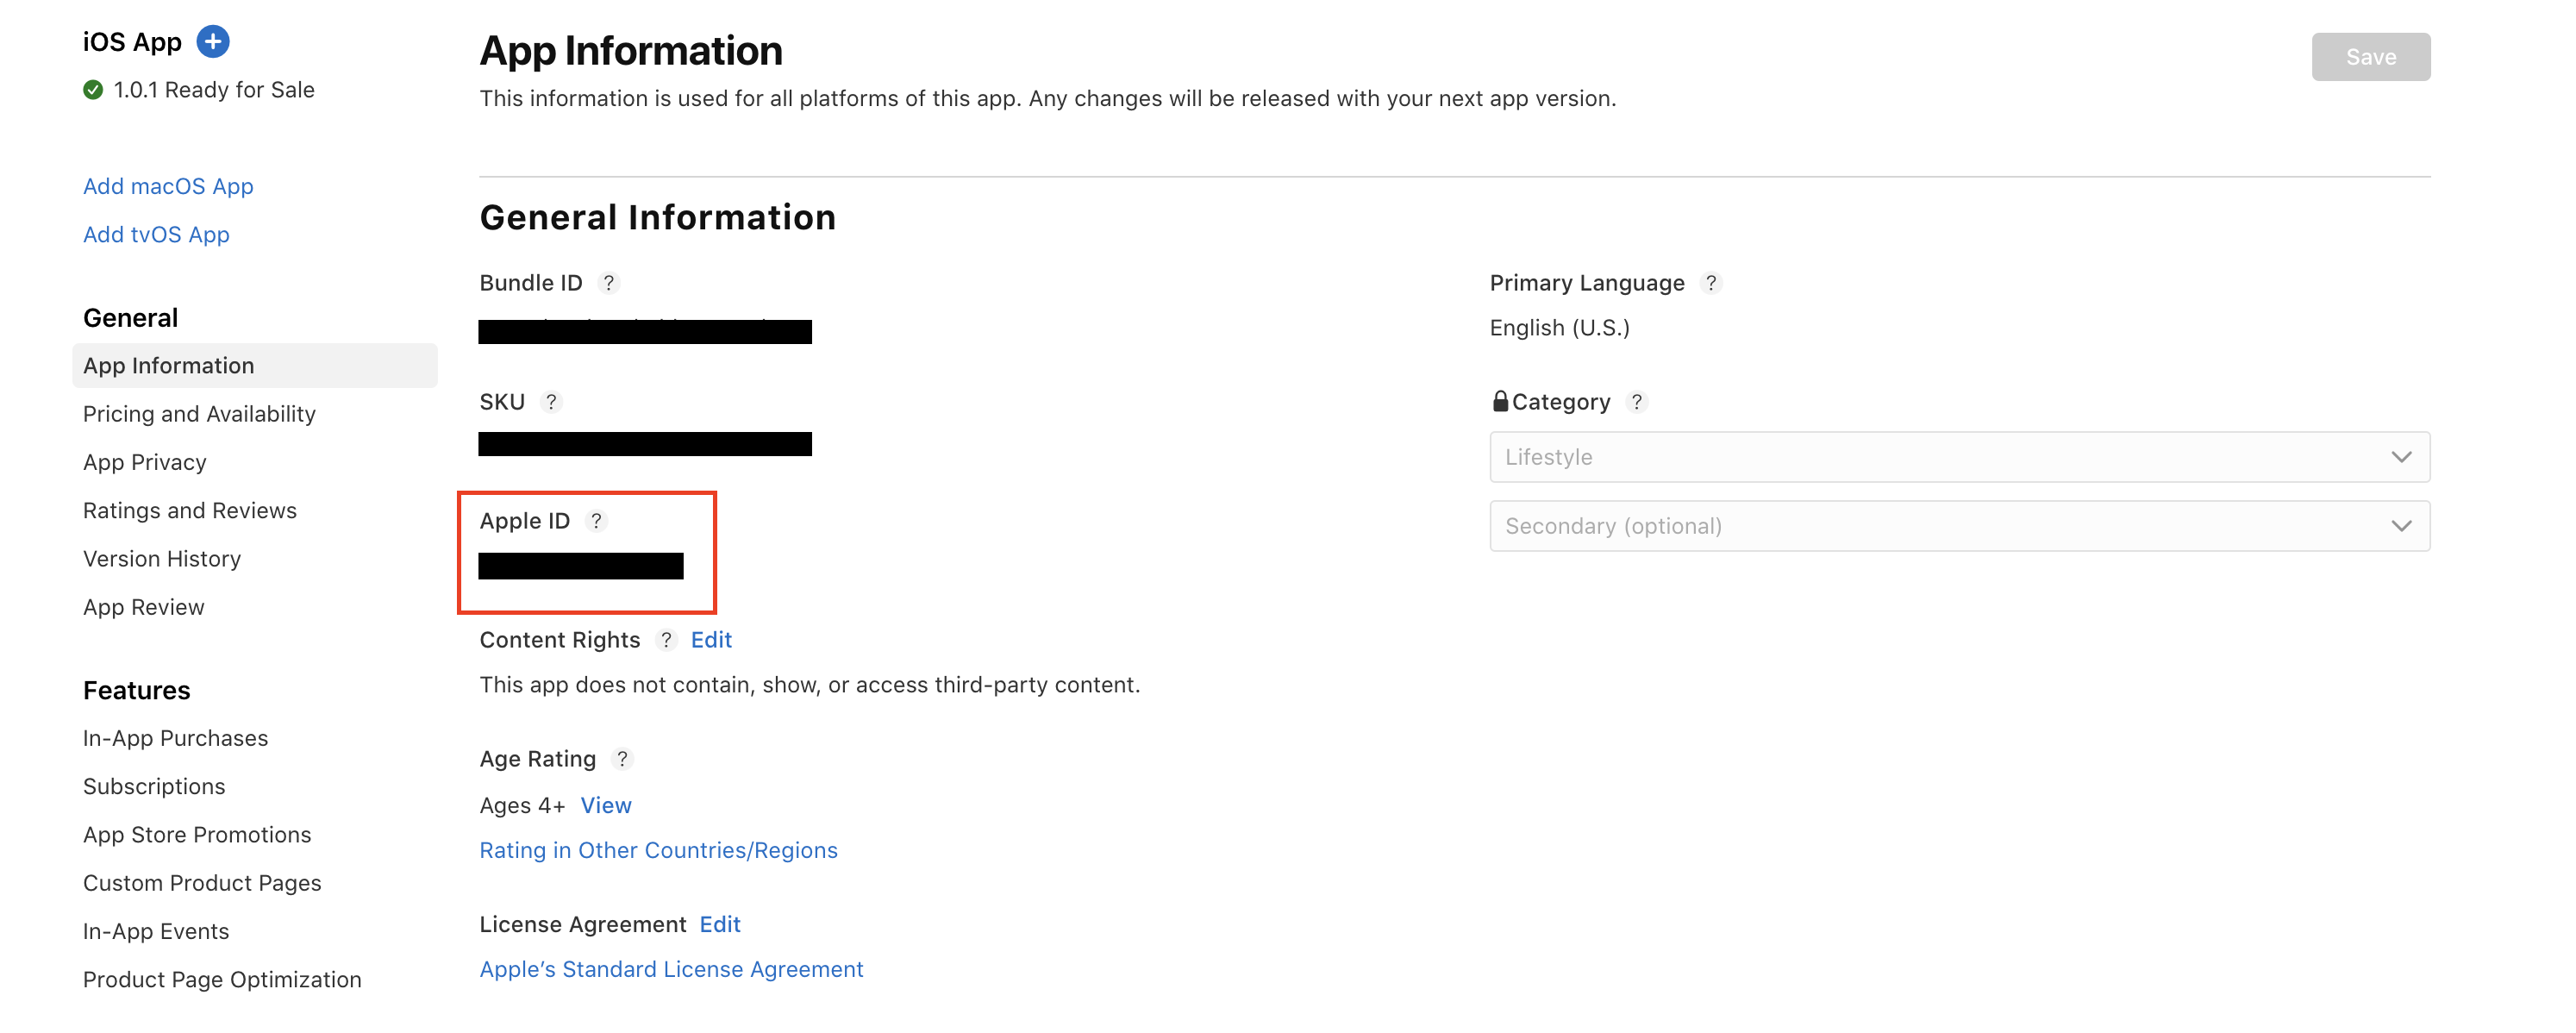Click the SKU help question mark icon

551,402
